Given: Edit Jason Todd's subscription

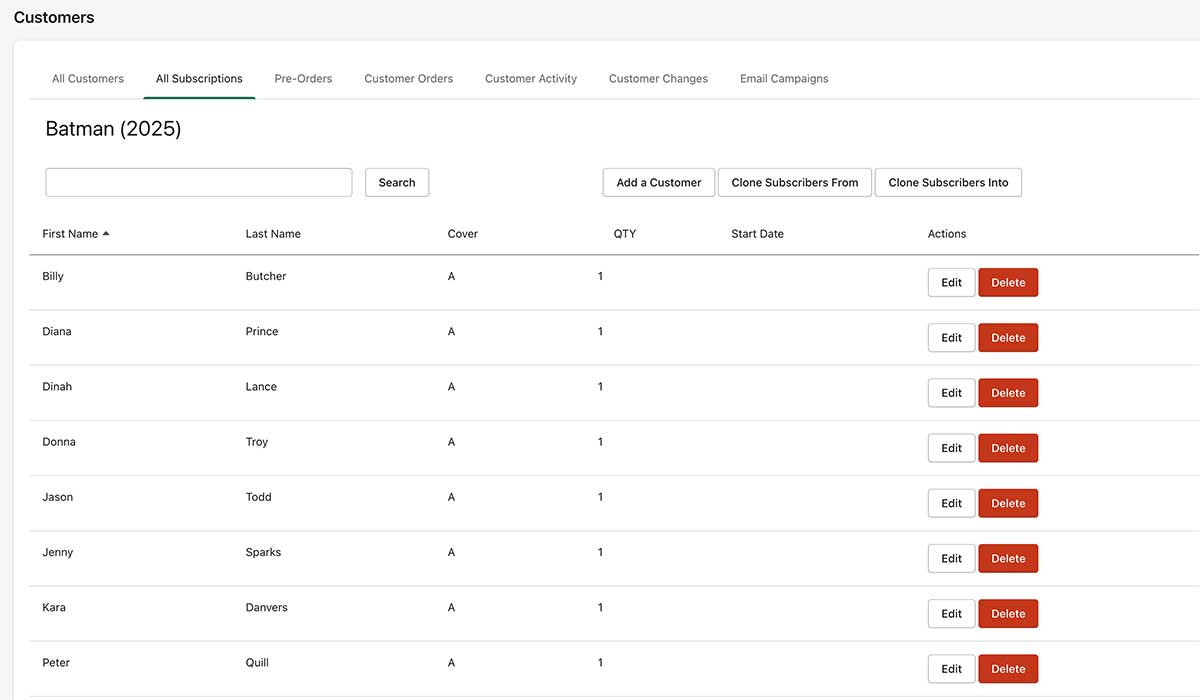Looking at the screenshot, I should coord(951,503).
